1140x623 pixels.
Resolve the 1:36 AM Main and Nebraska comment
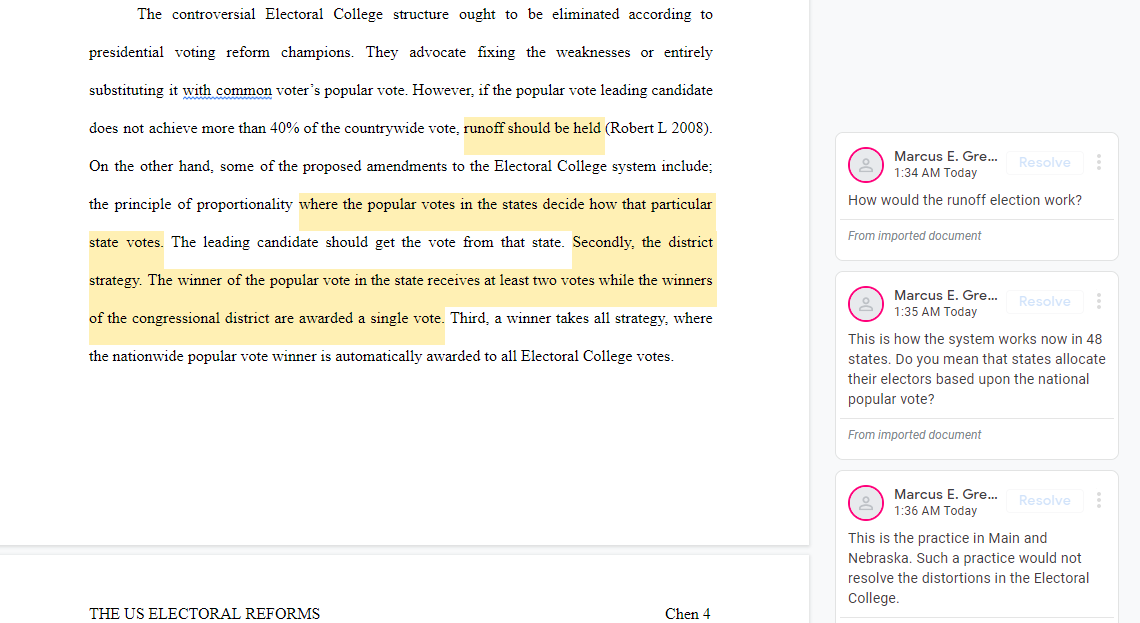tap(1044, 501)
